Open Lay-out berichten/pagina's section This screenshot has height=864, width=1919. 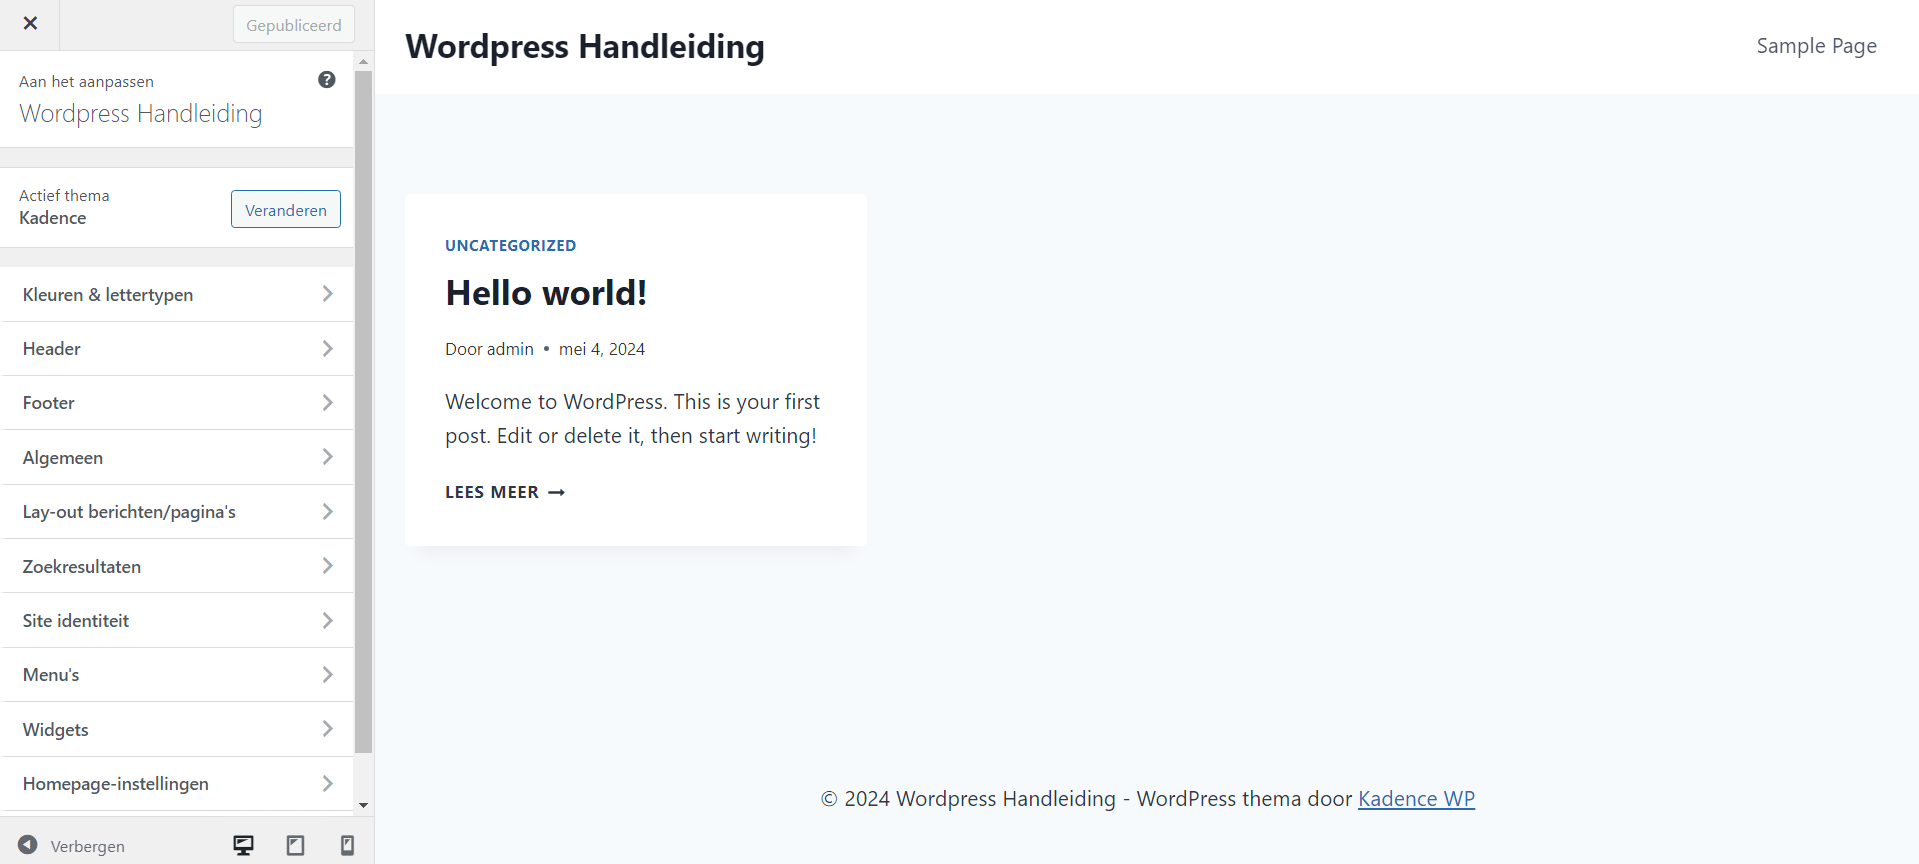178,512
